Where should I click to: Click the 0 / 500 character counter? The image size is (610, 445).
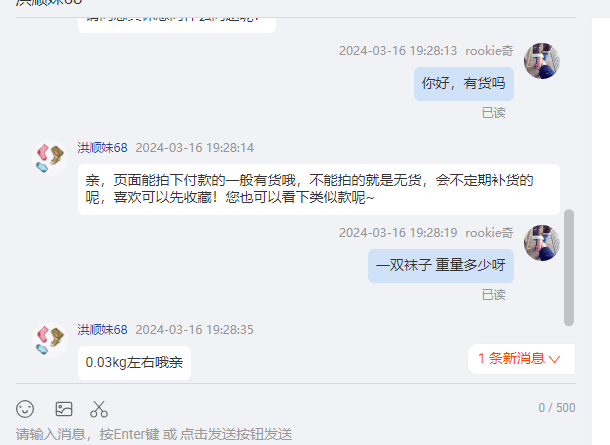pos(557,408)
